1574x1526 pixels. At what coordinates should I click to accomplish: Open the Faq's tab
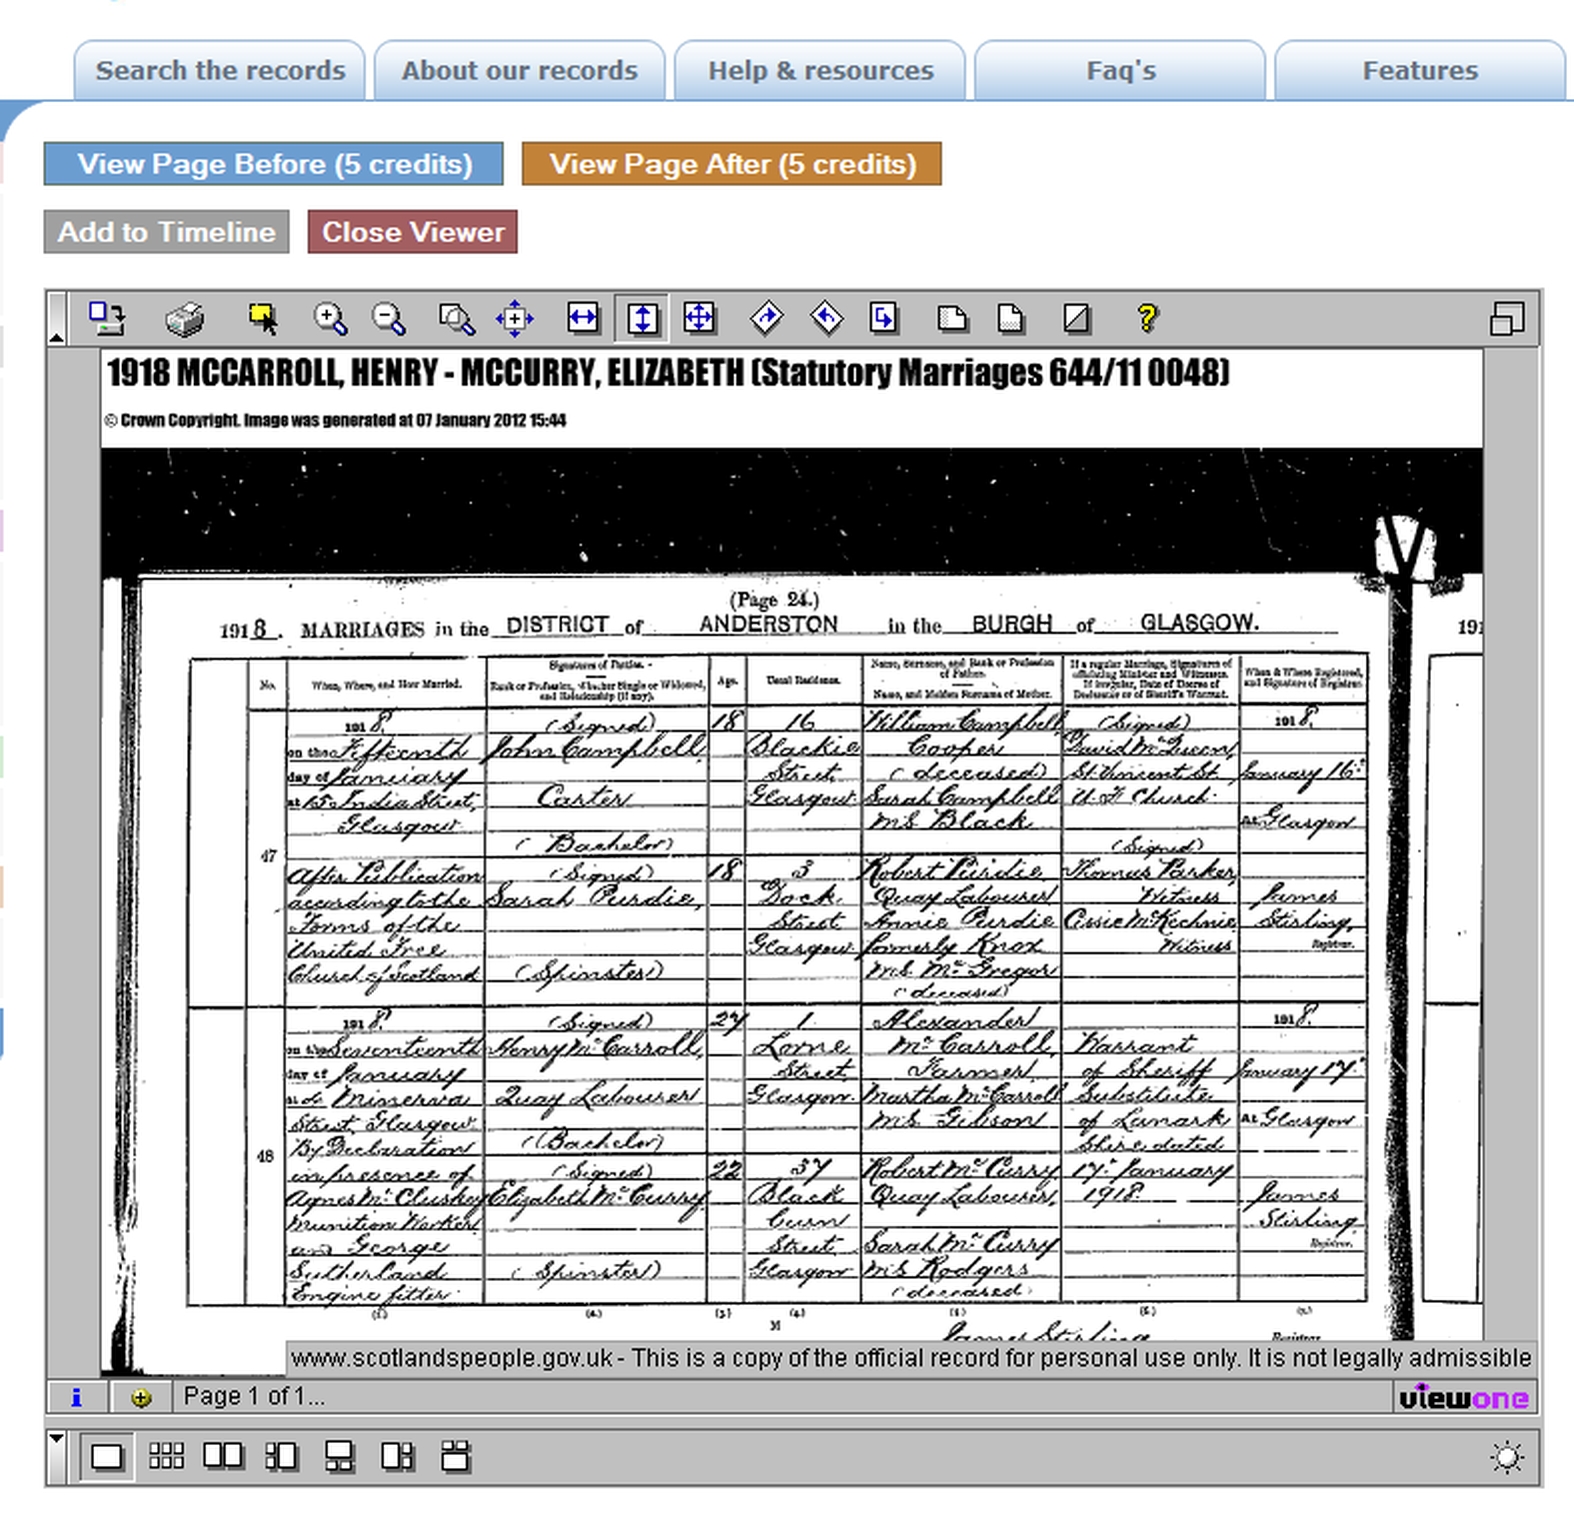click(1120, 70)
